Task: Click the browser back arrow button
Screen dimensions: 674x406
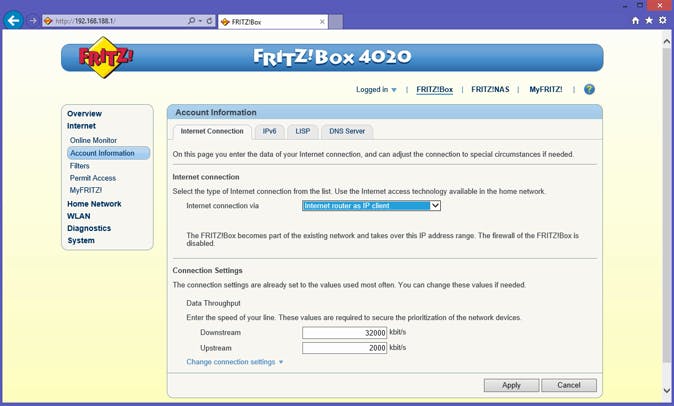Action: pyautogui.click(x=14, y=20)
